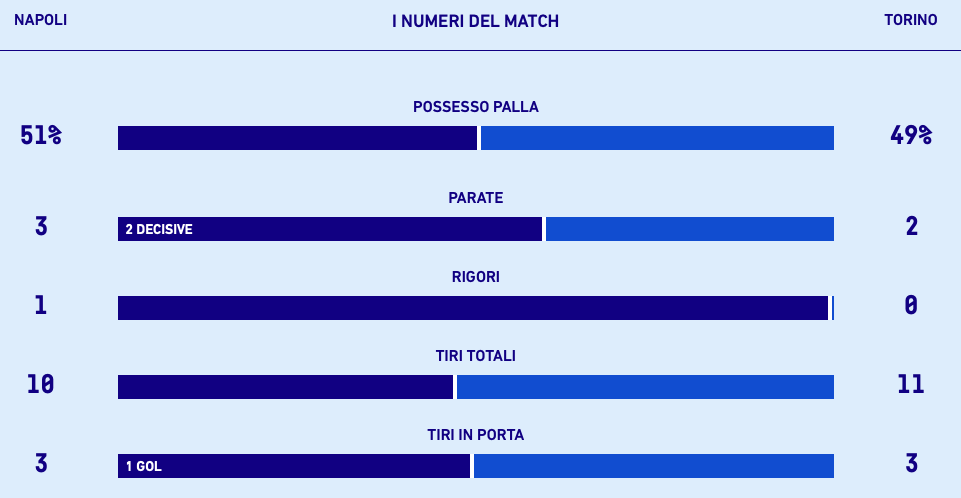The height and width of the screenshot is (498, 961).
Task: Click Torino's 11 total shots value
Action: pos(911,384)
